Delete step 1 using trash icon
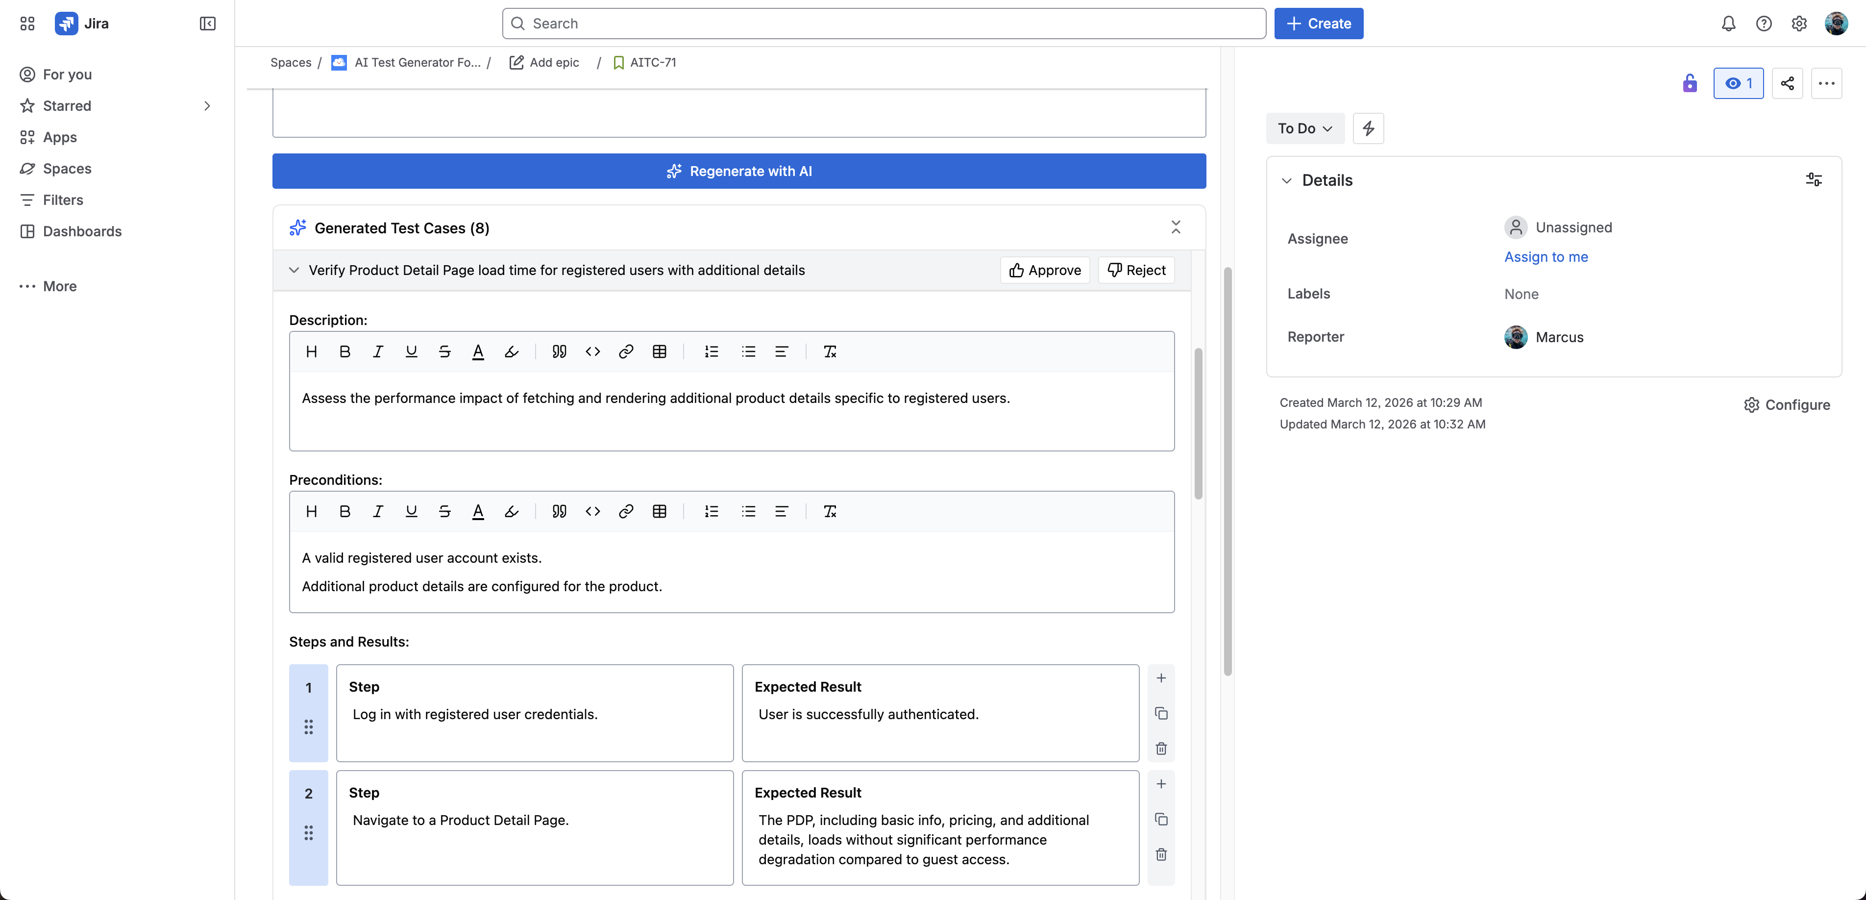Screen dimensions: 1866x900 click(x=1161, y=749)
